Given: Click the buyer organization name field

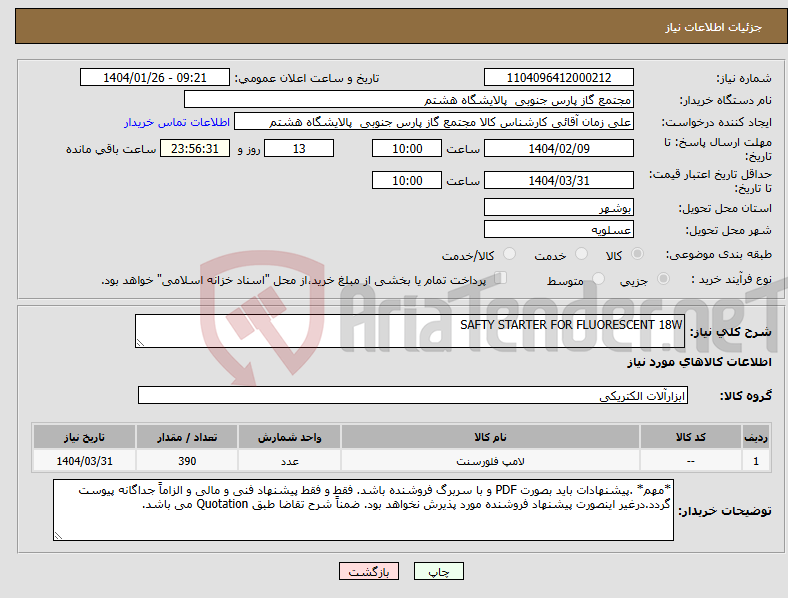Looking at the screenshot, I should [x=409, y=99].
